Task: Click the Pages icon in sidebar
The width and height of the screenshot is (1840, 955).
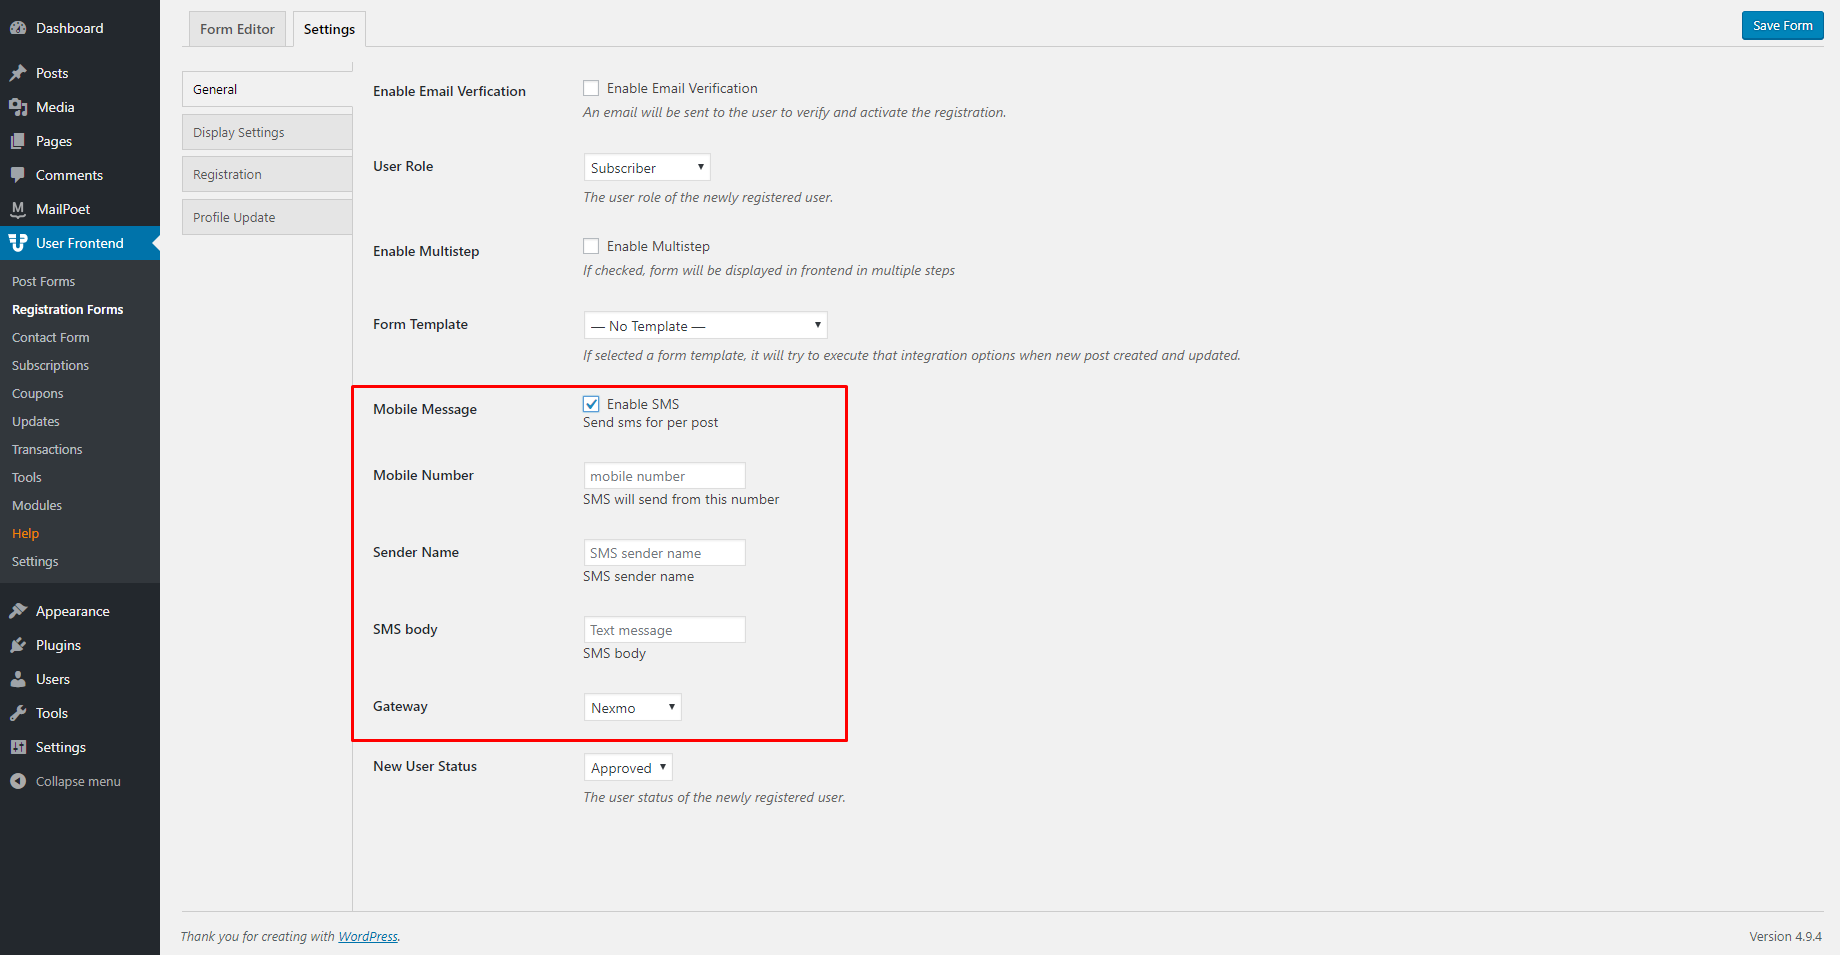Action: tap(18, 141)
